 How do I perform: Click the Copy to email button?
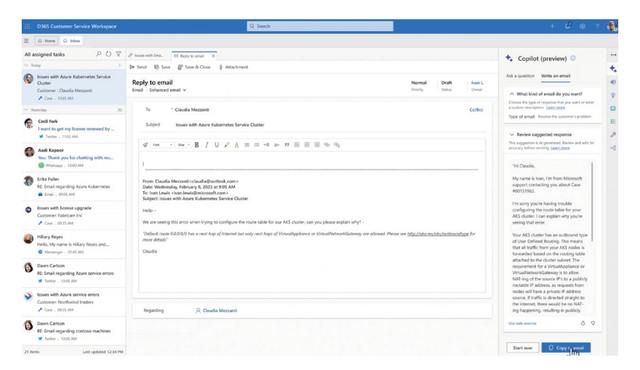[566, 348]
